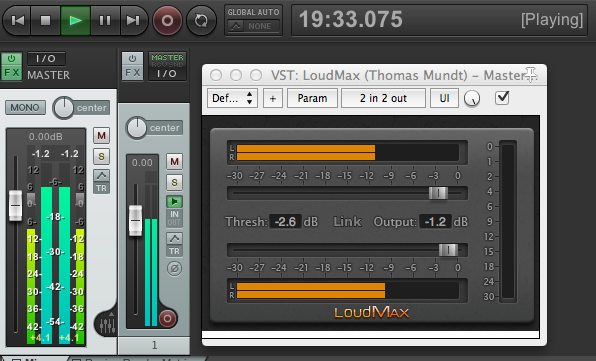Adjust master track pan knob

[x=63, y=108]
